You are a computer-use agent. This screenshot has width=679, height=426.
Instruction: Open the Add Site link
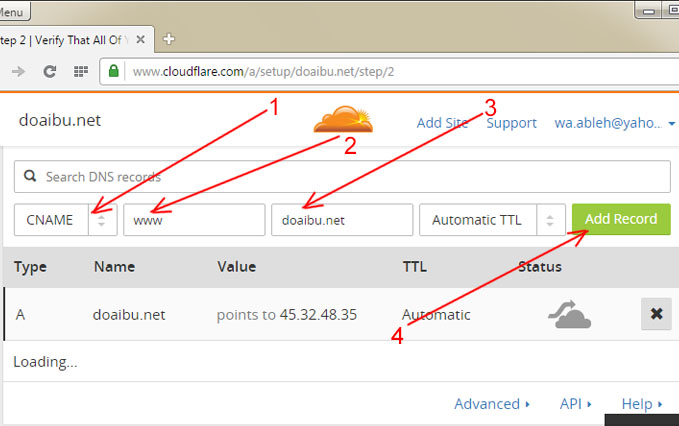443,123
